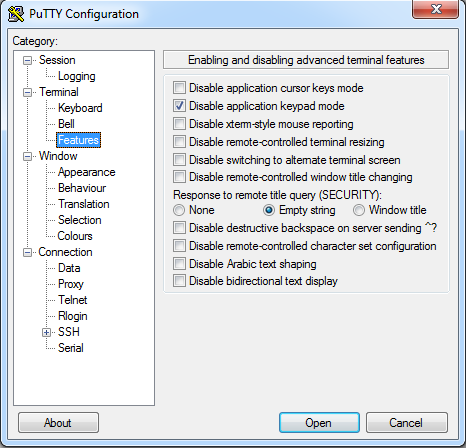Viewport: 466px width, 448px height.
Task: Close the PuTTY Configuration window
Action: point(435,9)
